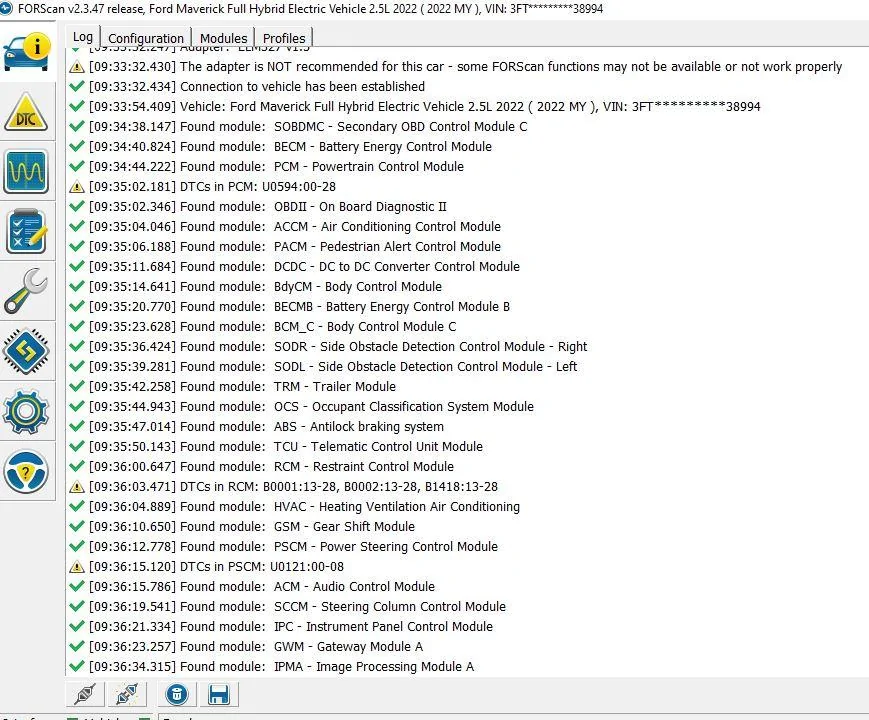Select log line 'HVAC - Heating Ventilation Air Conditioning'

coord(304,506)
